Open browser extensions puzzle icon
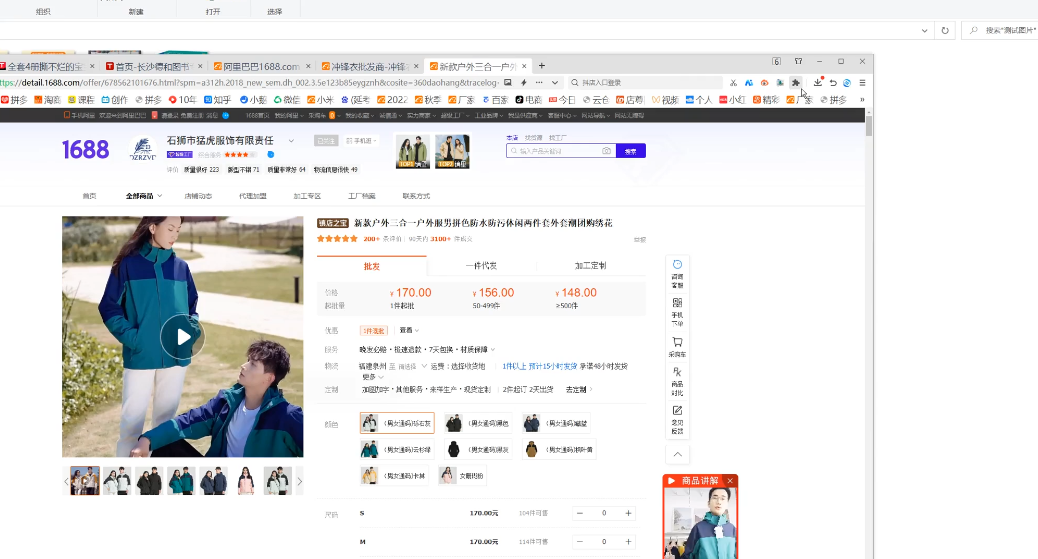The width and height of the screenshot is (1038, 559). click(795, 83)
